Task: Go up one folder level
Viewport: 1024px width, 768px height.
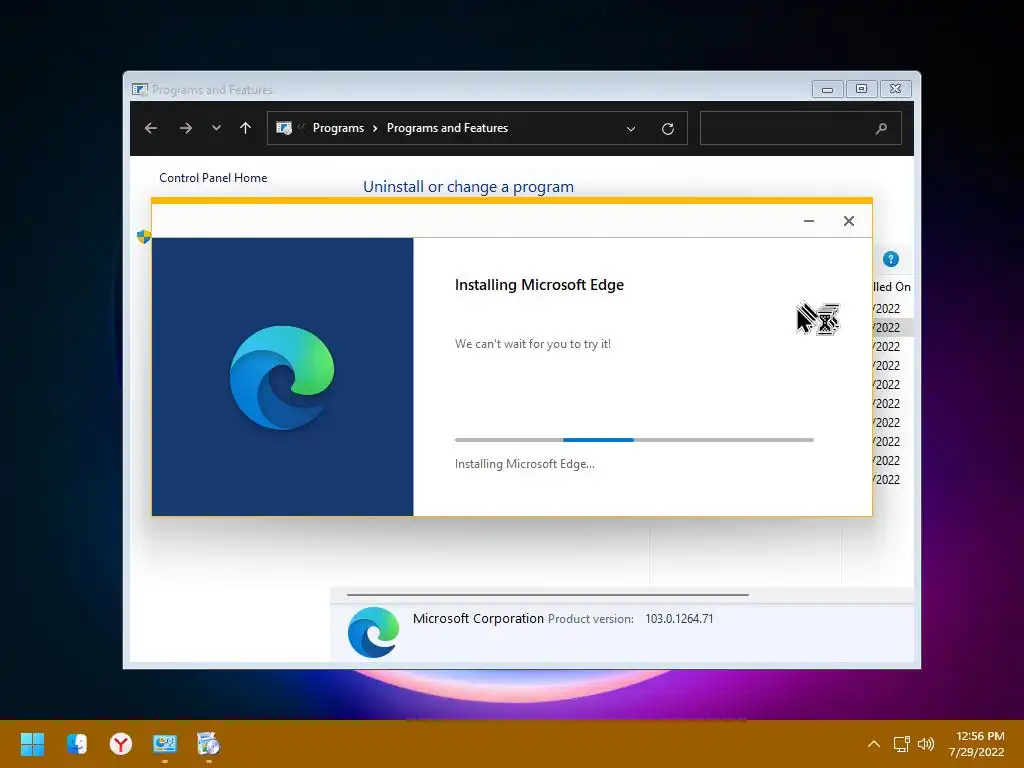Action: click(x=246, y=128)
